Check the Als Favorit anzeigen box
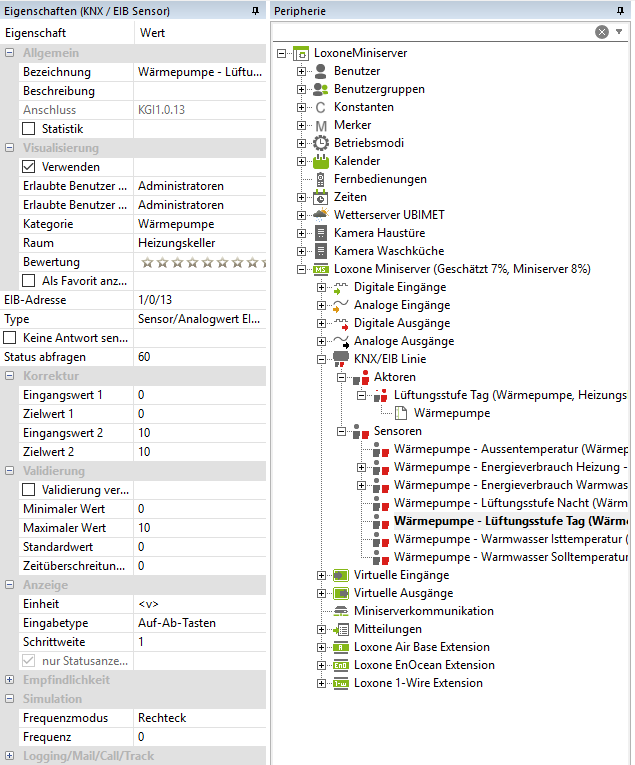The width and height of the screenshot is (635, 765). tap(29, 281)
